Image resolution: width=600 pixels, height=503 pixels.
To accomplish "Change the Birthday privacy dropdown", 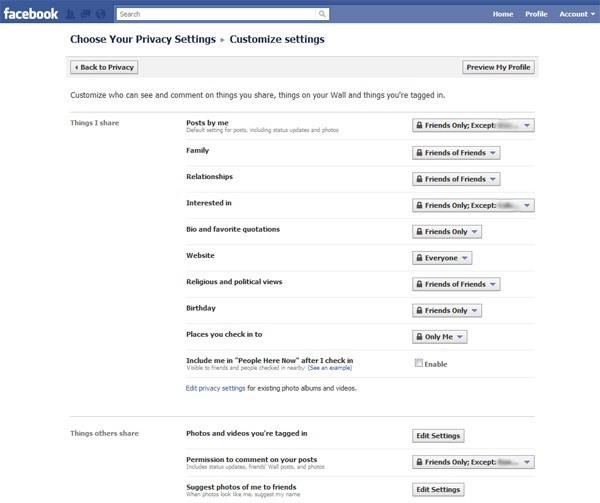I will [447, 311].
